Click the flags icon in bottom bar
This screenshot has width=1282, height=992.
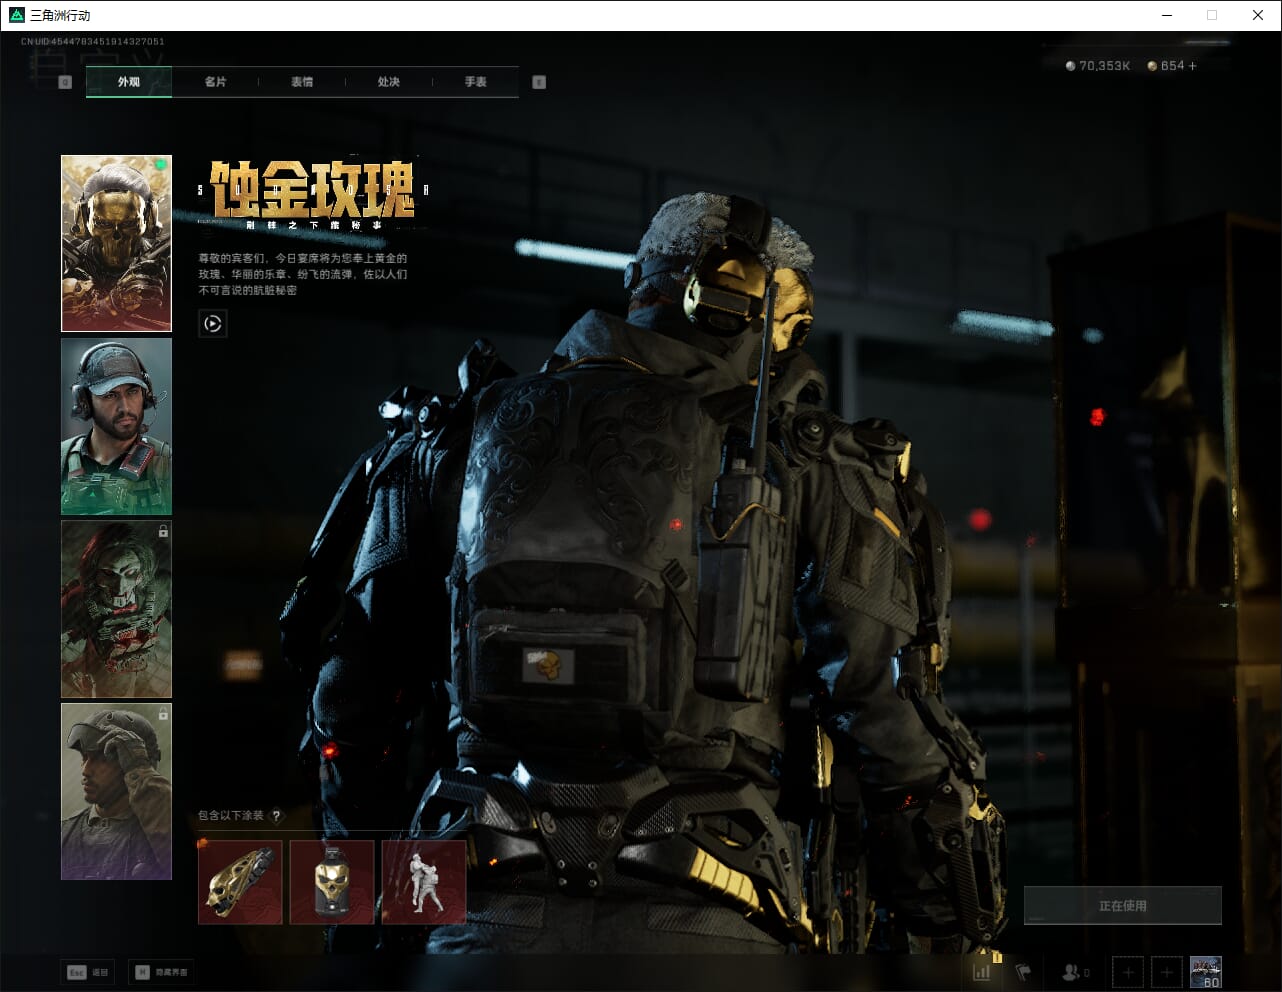(x=1023, y=971)
